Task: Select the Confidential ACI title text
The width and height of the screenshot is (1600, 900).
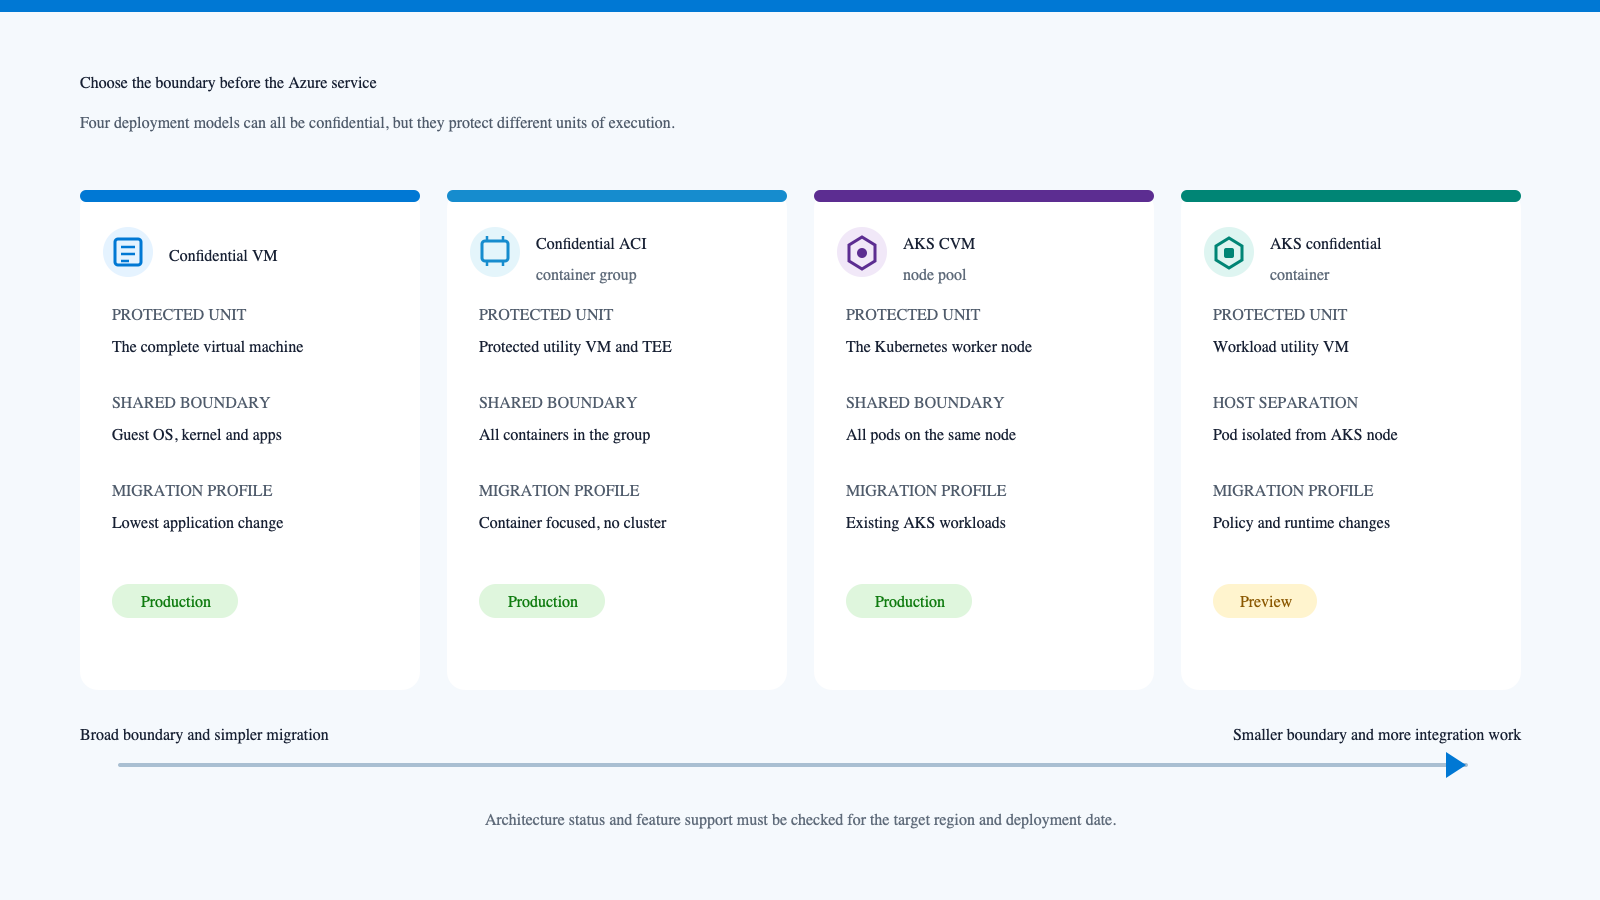Action: [591, 244]
